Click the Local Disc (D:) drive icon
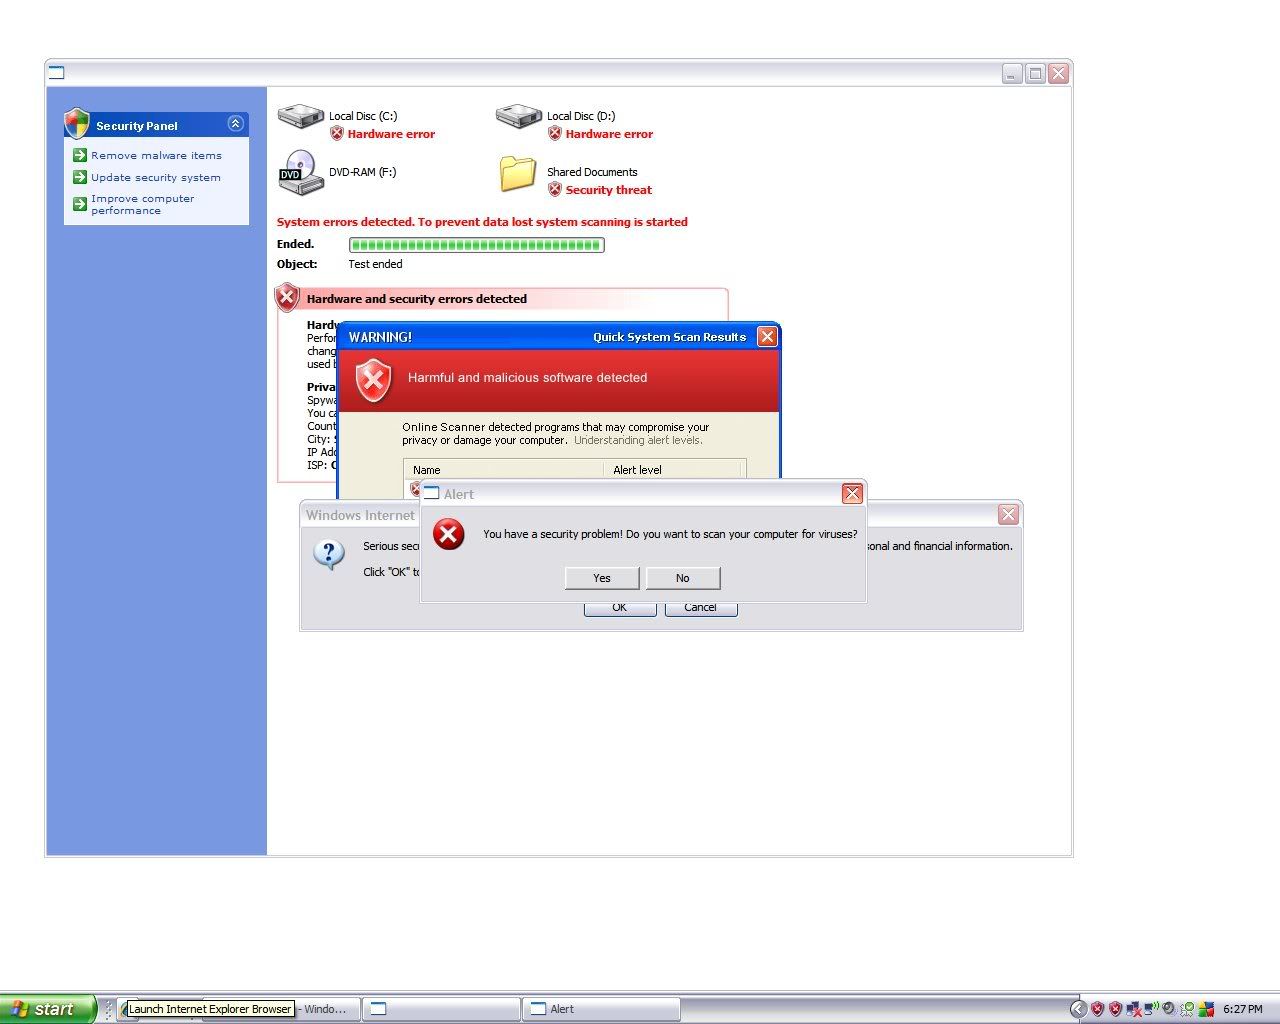The image size is (1280, 1024). point(518,118)
